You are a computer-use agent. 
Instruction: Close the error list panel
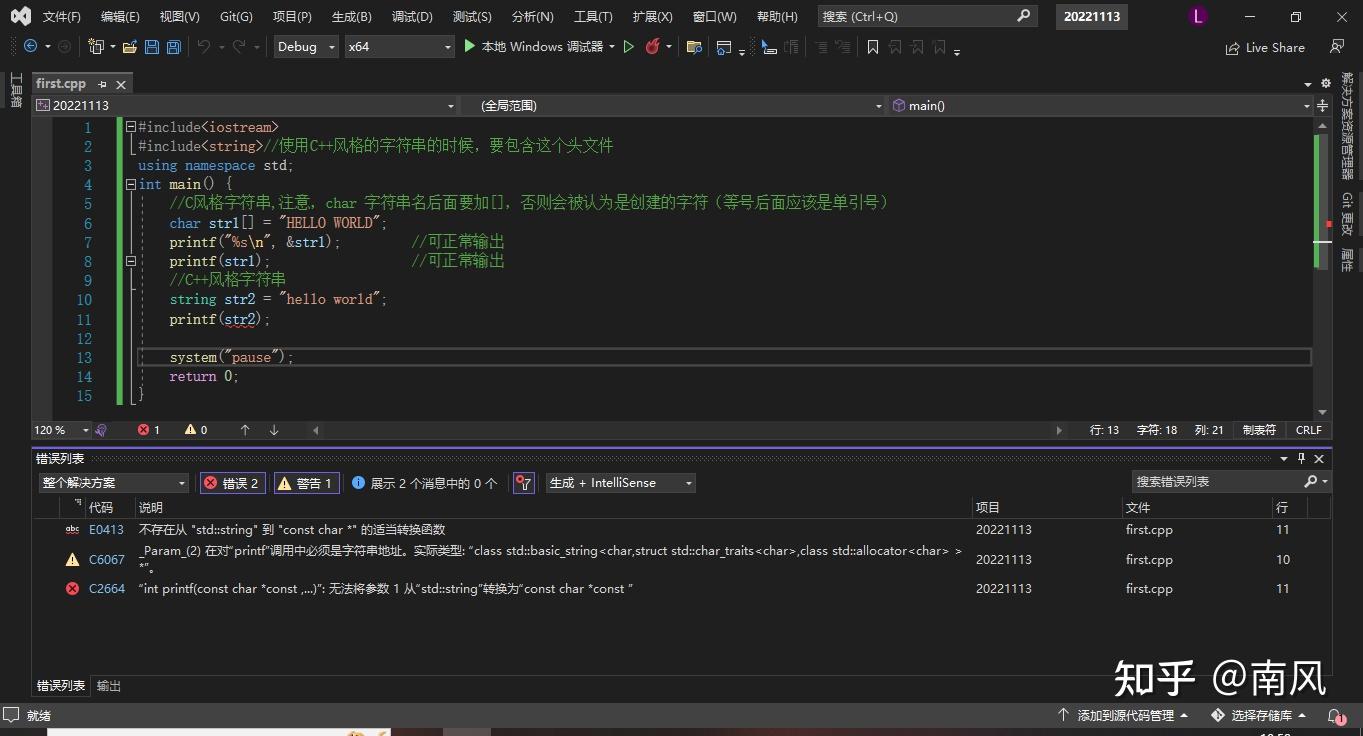1319,458
